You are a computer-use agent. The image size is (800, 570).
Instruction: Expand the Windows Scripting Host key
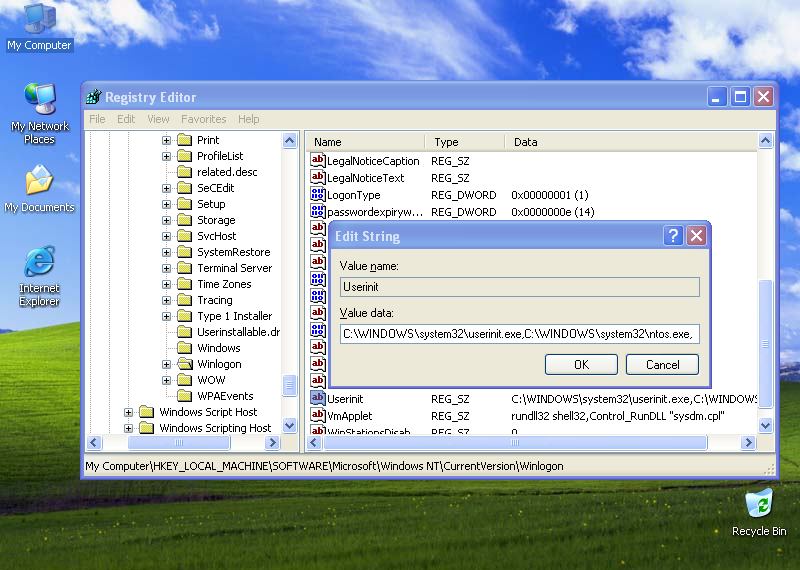click(129, 428)
